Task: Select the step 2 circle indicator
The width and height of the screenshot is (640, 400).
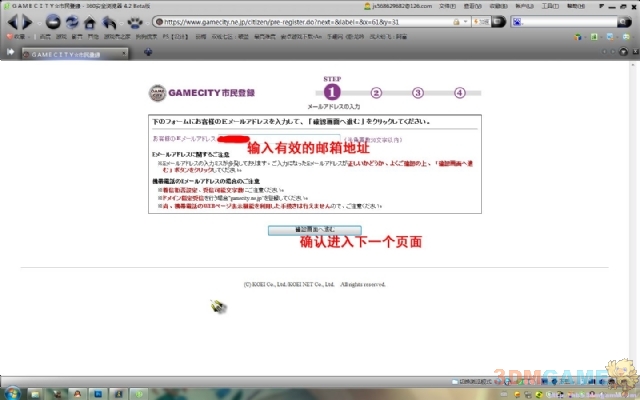Action: (x=376, y=93)
